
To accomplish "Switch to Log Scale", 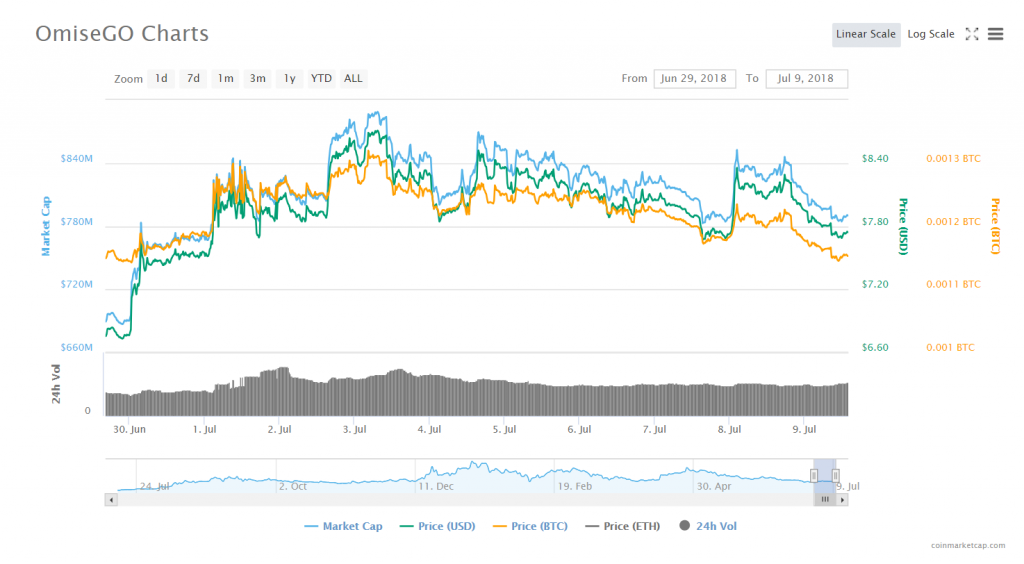I will coord(931,35).
